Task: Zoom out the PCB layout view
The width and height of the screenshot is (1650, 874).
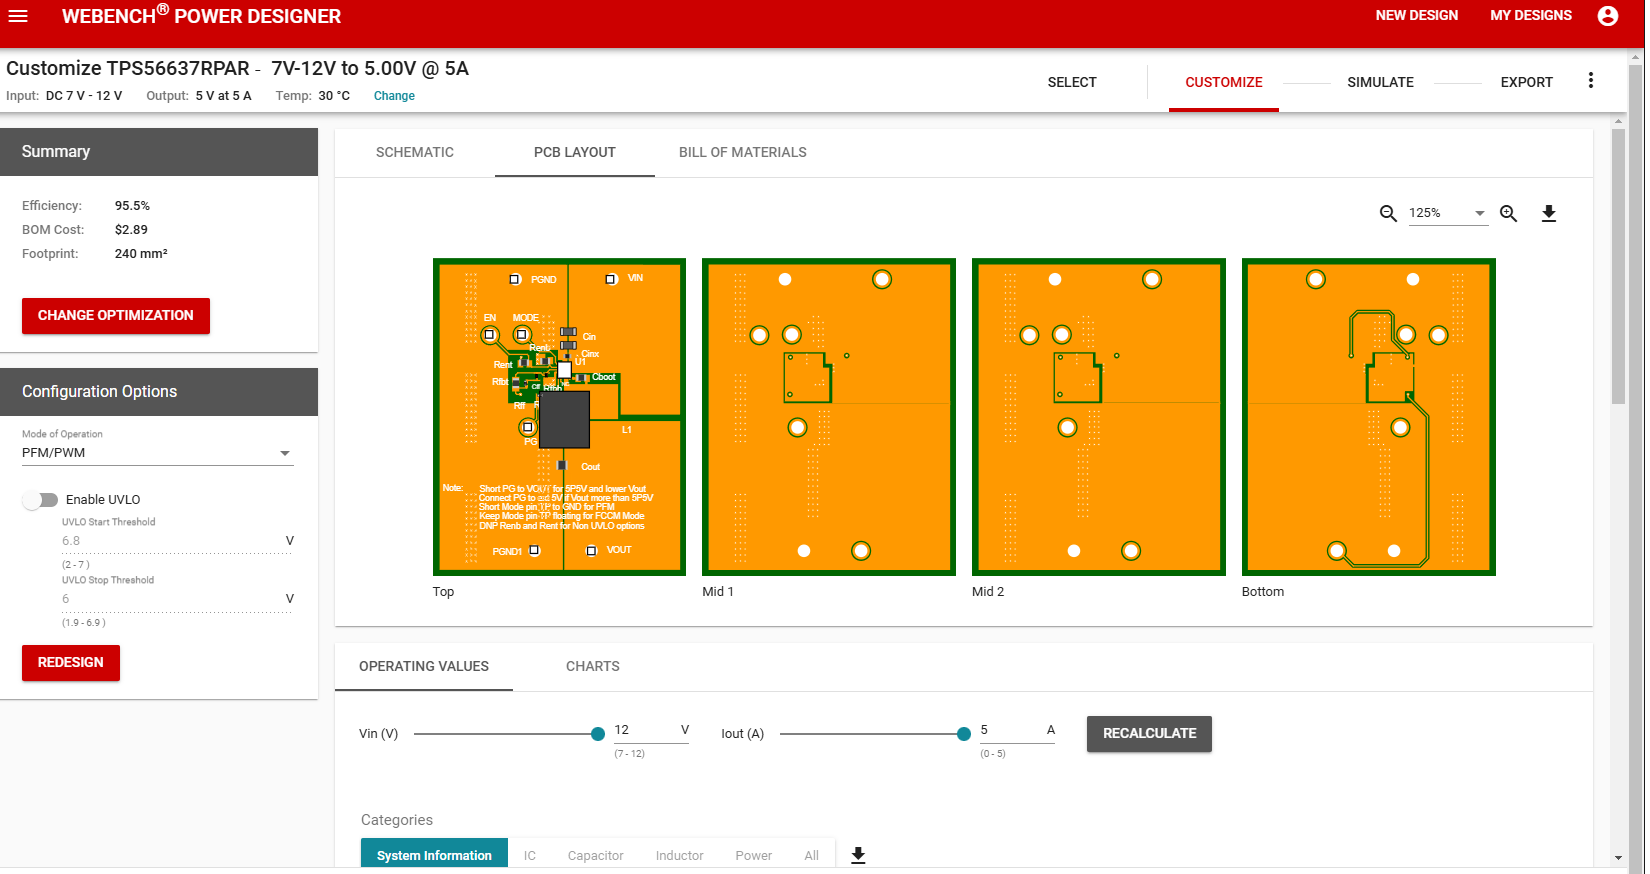Action: (1388, 213)
